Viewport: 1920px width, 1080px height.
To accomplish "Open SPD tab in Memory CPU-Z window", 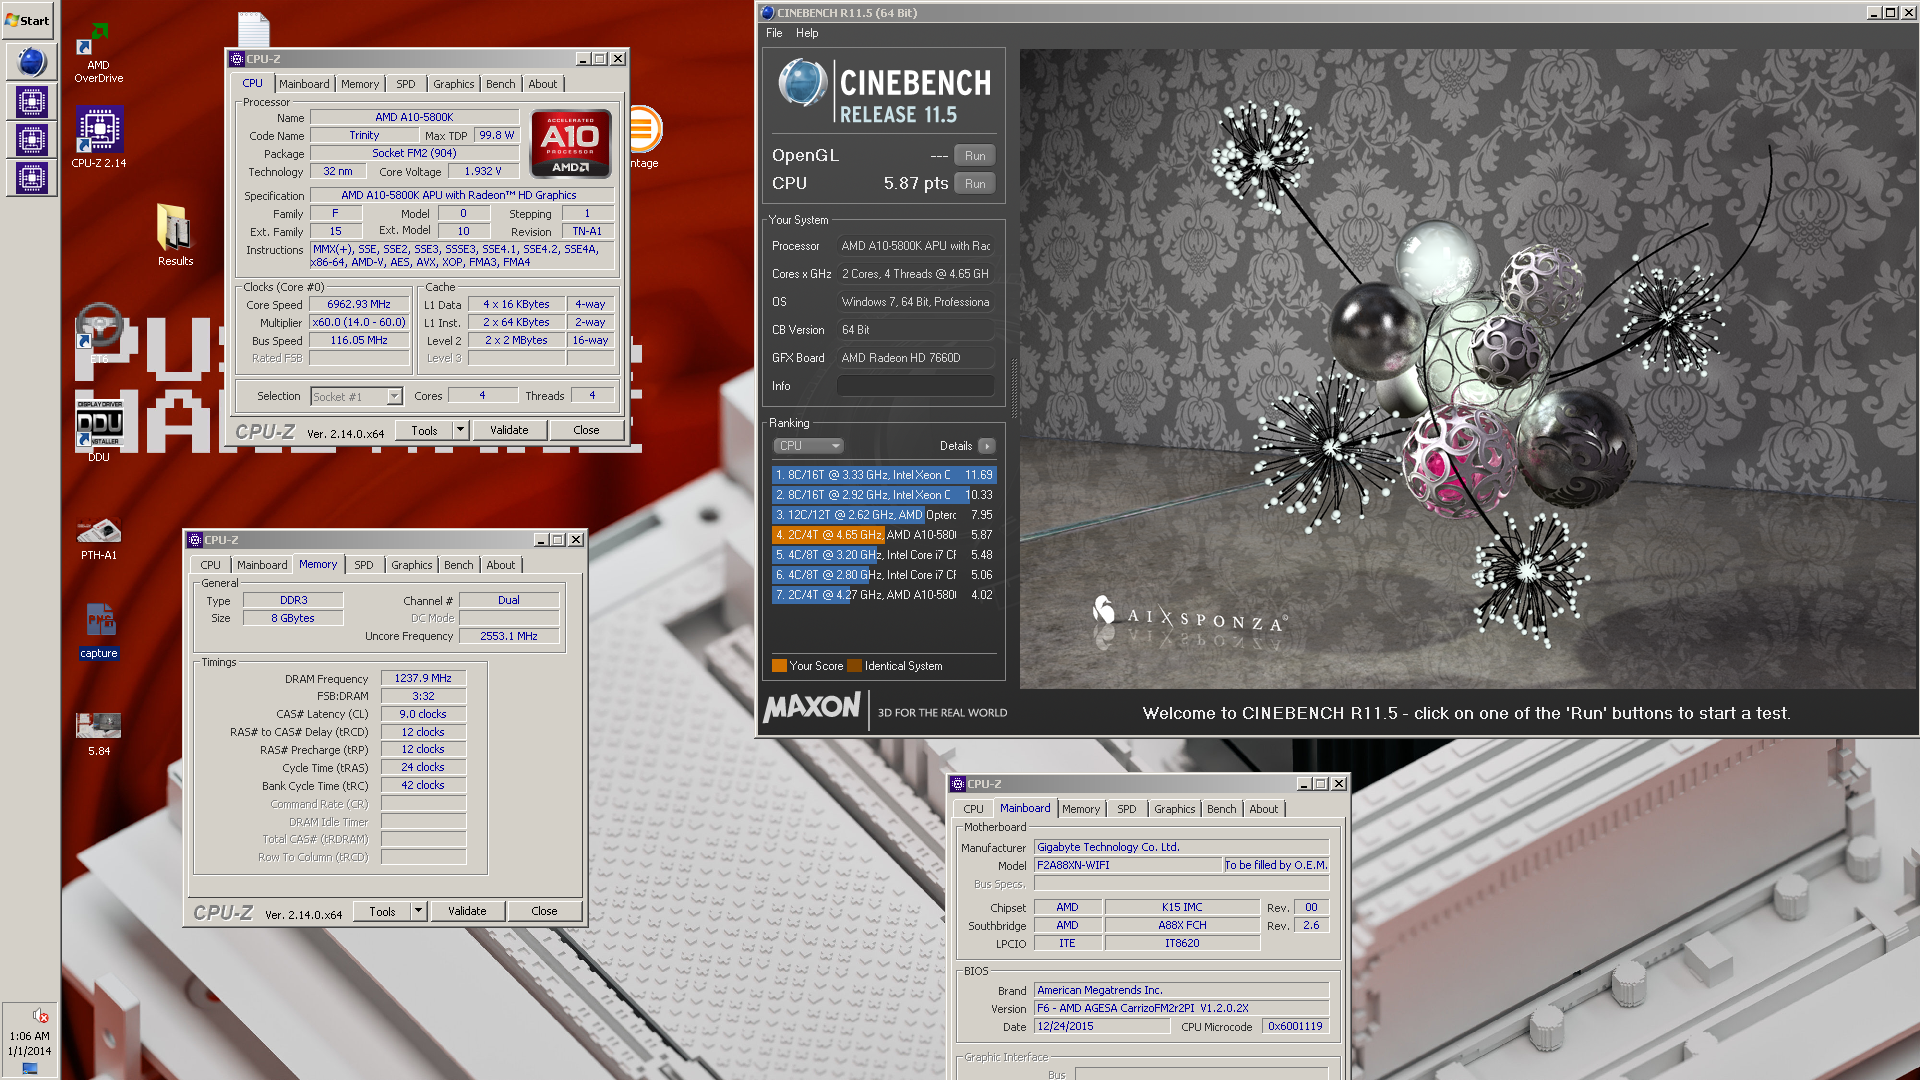I will click(x=364, y=565).
